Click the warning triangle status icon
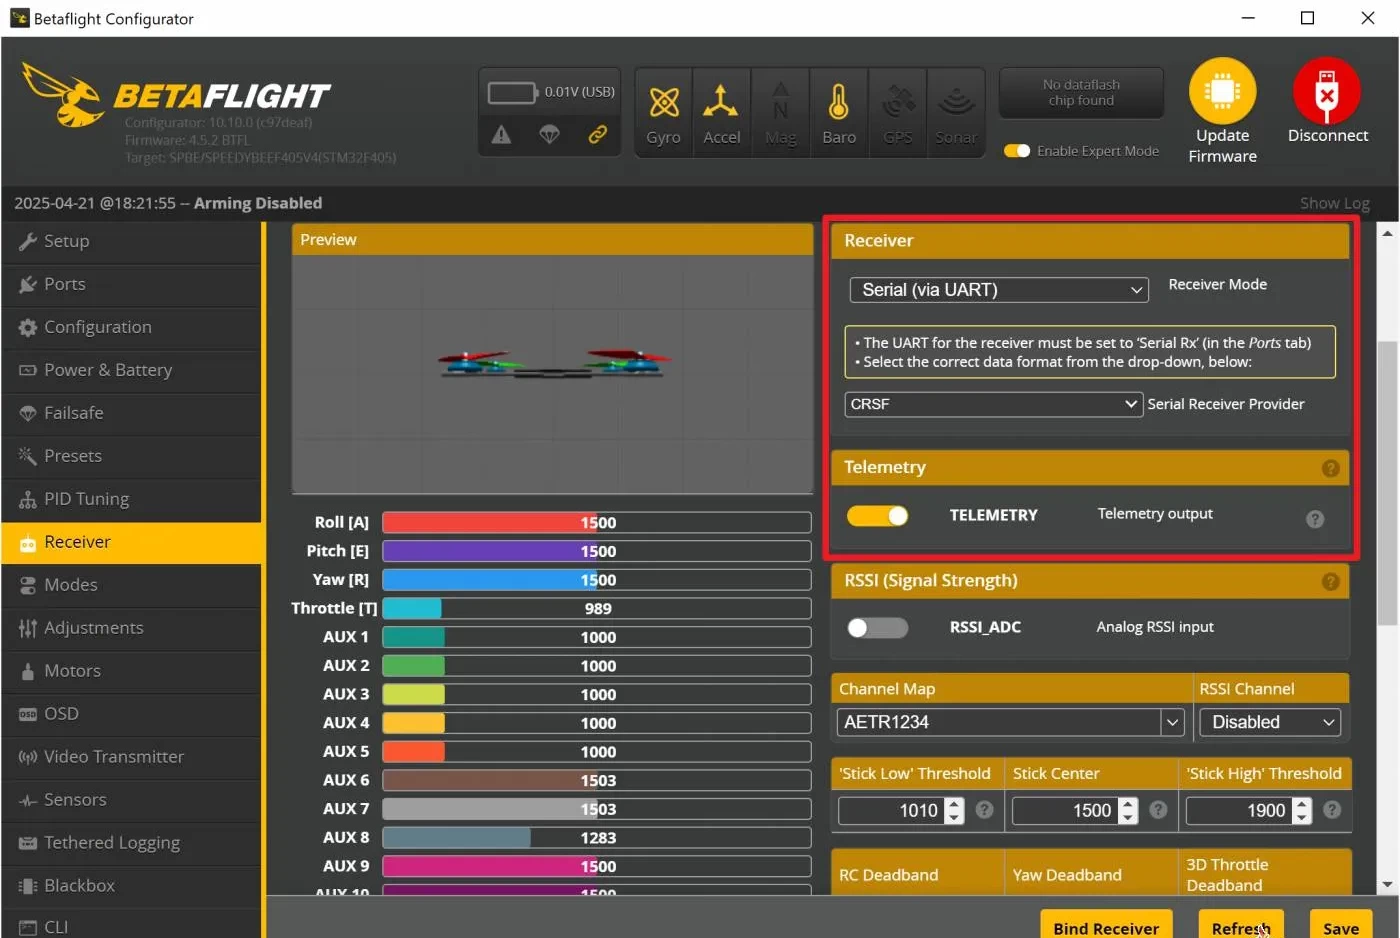This screenshot has height=938, width=1400. point(502,134)
